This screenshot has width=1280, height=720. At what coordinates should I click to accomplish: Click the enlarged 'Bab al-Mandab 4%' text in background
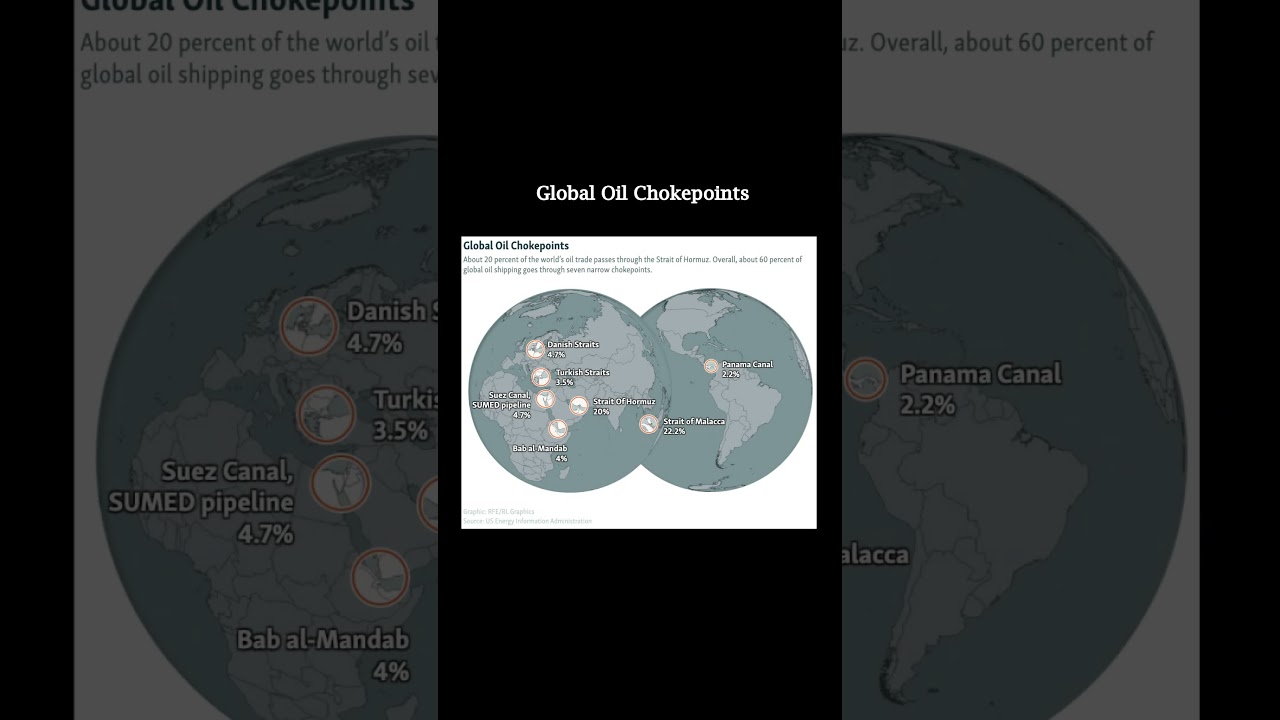coord(324,655)
